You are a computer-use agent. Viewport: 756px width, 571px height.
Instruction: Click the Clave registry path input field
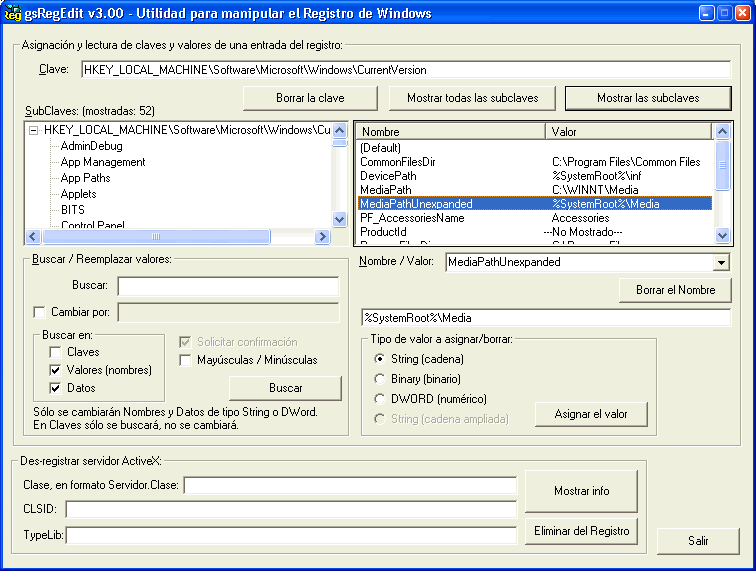[406, 70]
